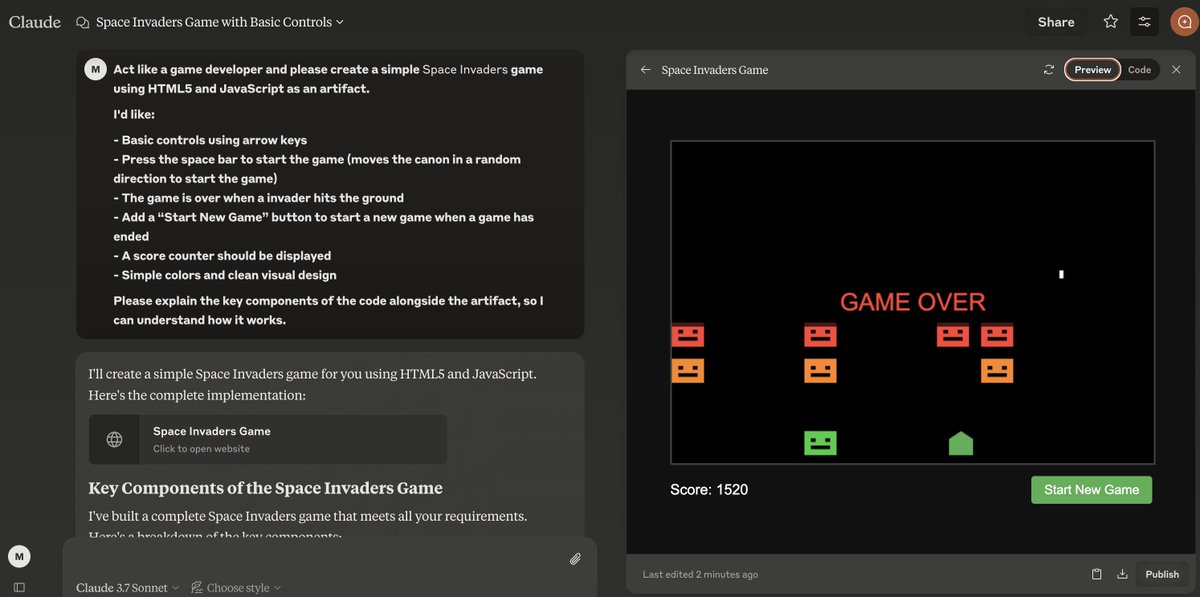Viewport: 1200px width, 597px height.
Task: Click the GAME OVER text
Action: tap(912, 302)
